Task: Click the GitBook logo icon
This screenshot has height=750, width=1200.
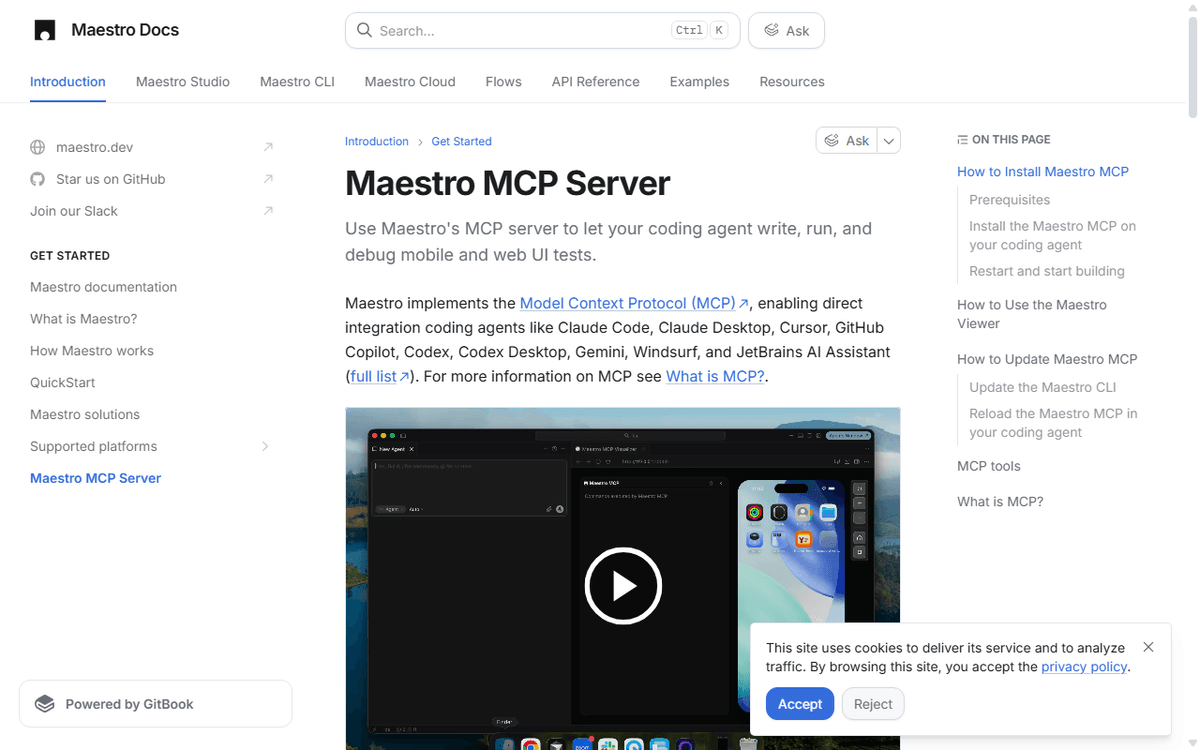Action: click(45, 704)
